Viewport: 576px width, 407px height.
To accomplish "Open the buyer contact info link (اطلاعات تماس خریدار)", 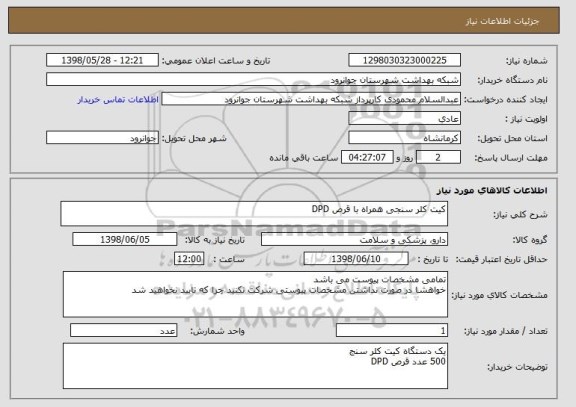I will [x=118, y=100].
